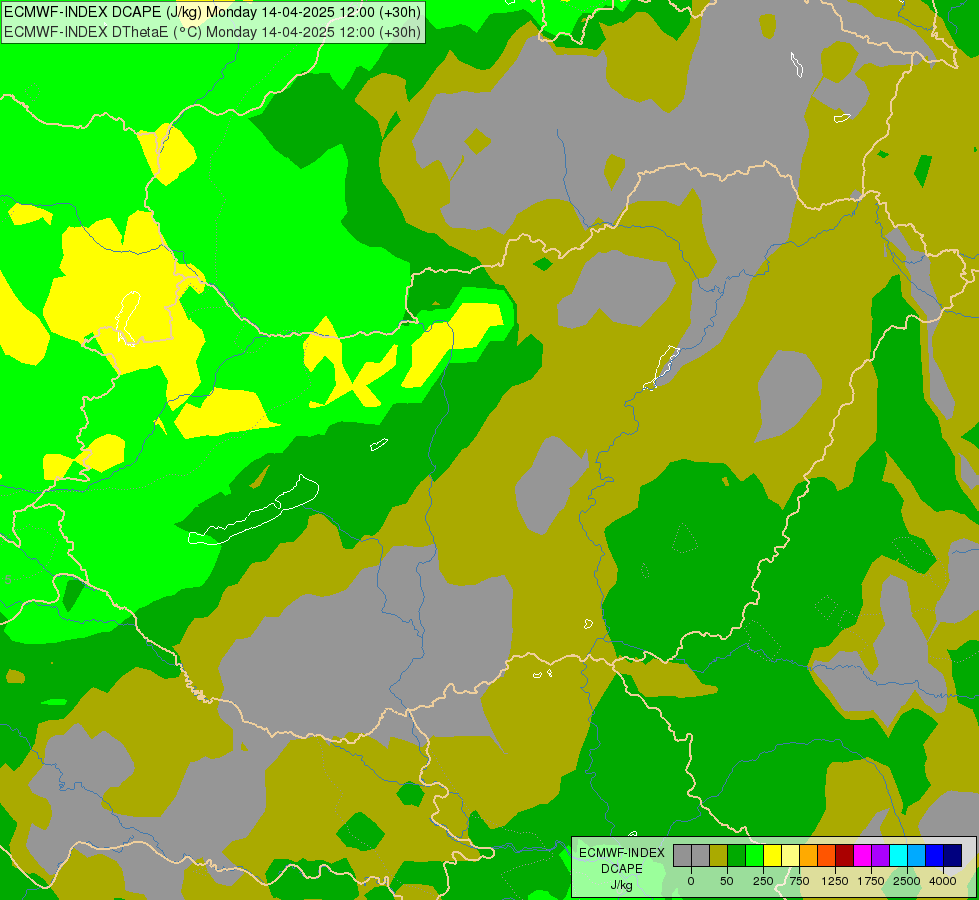Viewport: 979px width, 900px height.
Task: Click the DCAPE title line with J/kg
Action: point(212,12)
